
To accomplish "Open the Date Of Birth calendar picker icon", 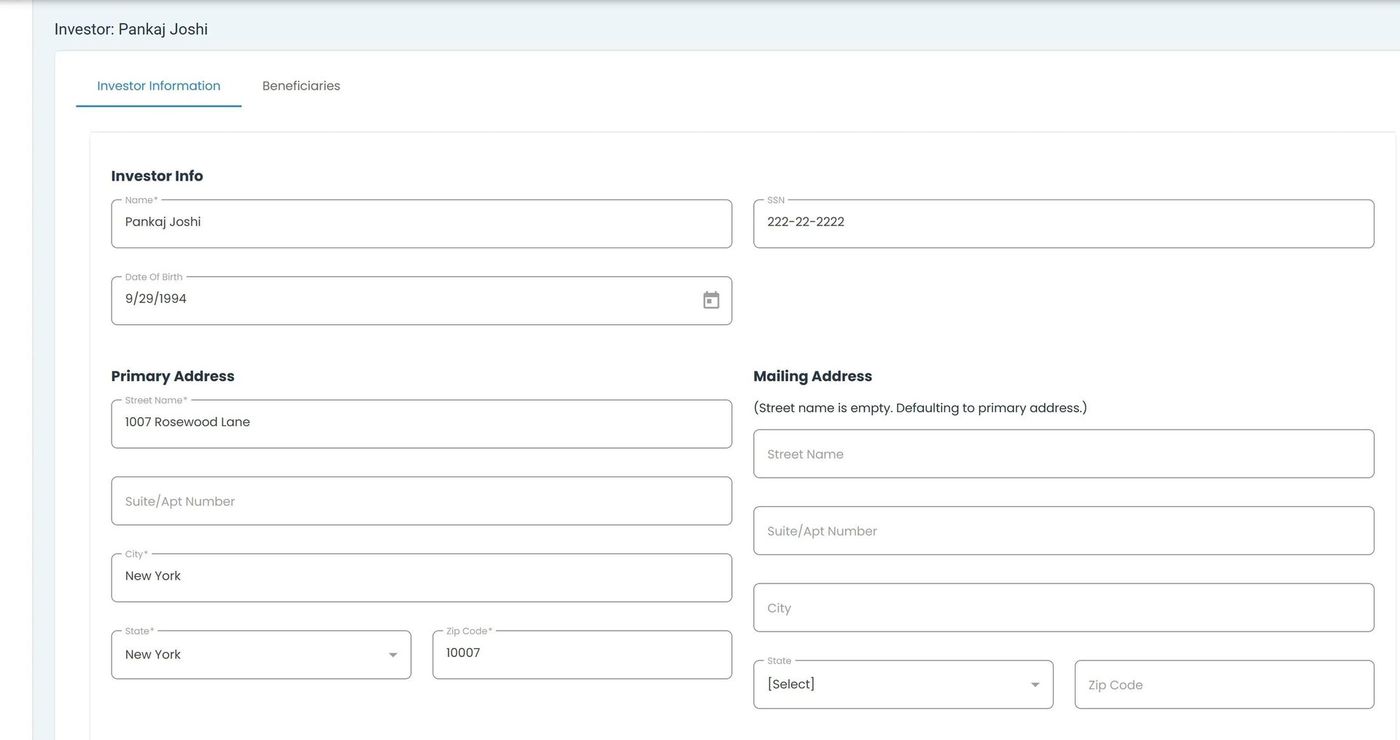I will click(x=711, y=300).
